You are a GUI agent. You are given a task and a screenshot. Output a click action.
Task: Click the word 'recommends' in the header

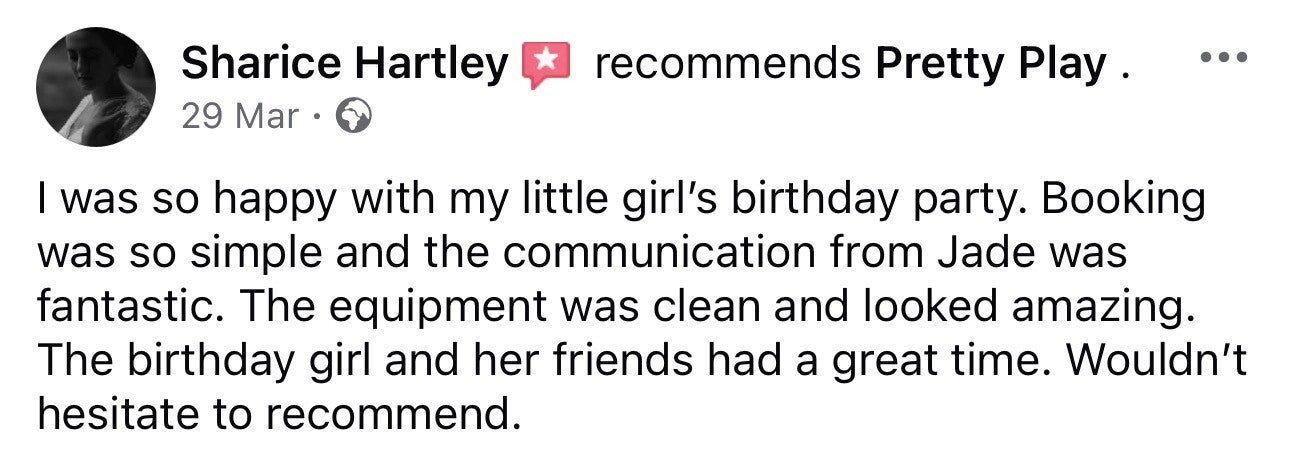(728, 65)
